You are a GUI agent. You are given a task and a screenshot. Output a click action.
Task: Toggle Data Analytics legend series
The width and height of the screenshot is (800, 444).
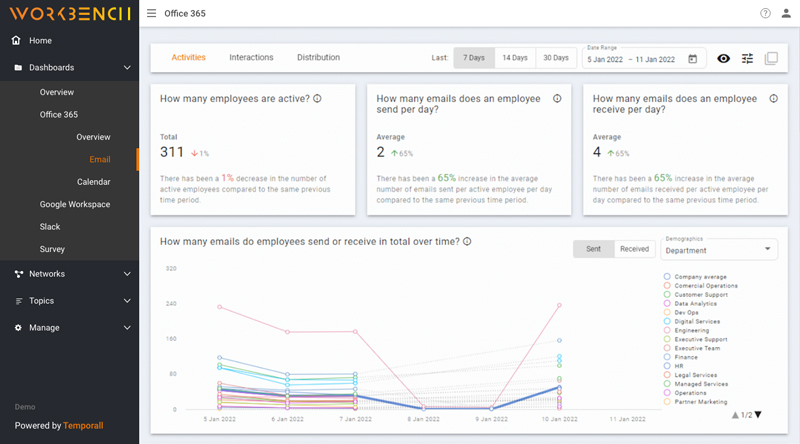coord(690,304)
